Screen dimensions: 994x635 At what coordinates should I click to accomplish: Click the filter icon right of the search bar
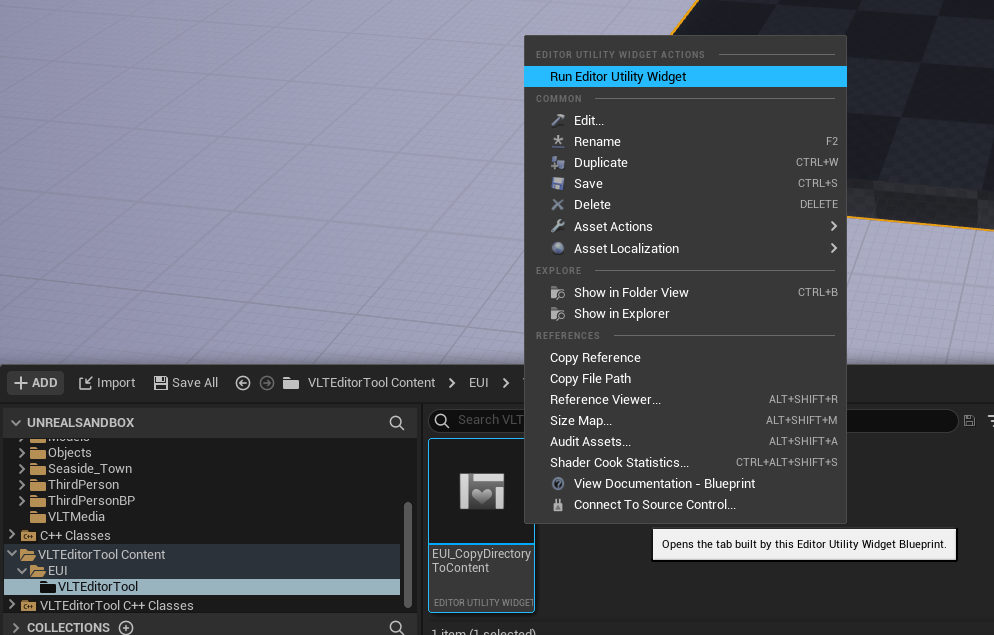(x=990, y=420)
